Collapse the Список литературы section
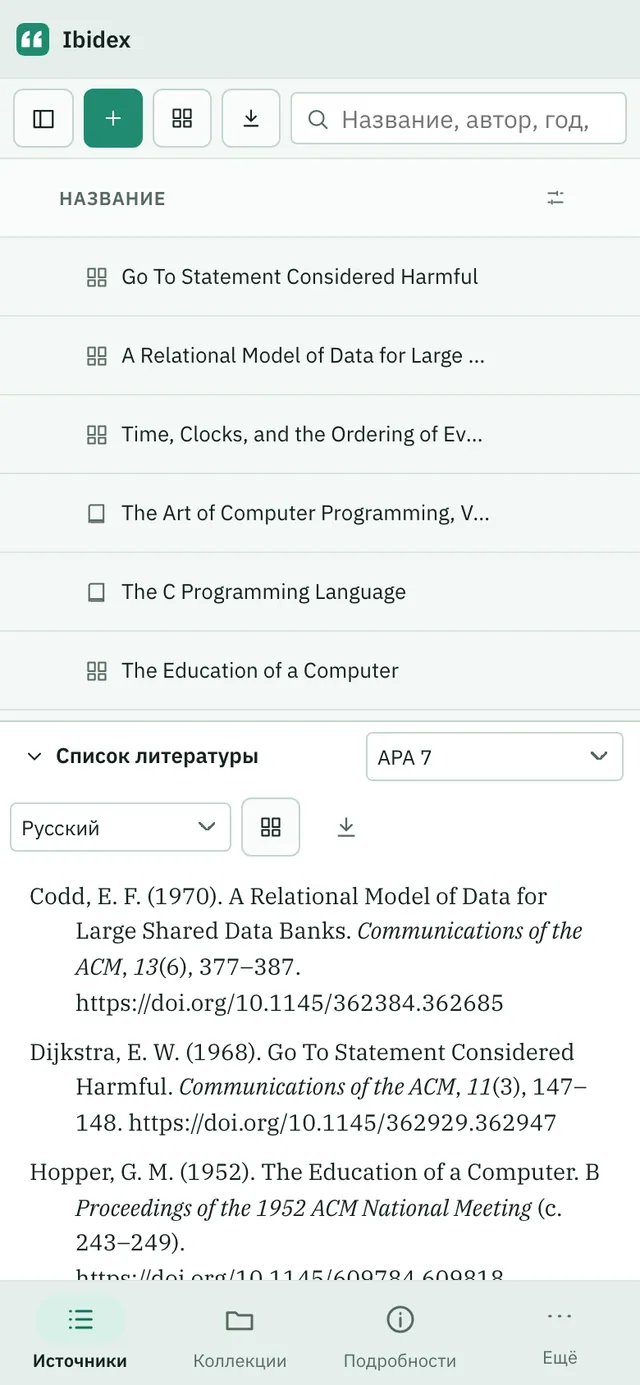640x1385 pixels. click(x=35, y=757)
